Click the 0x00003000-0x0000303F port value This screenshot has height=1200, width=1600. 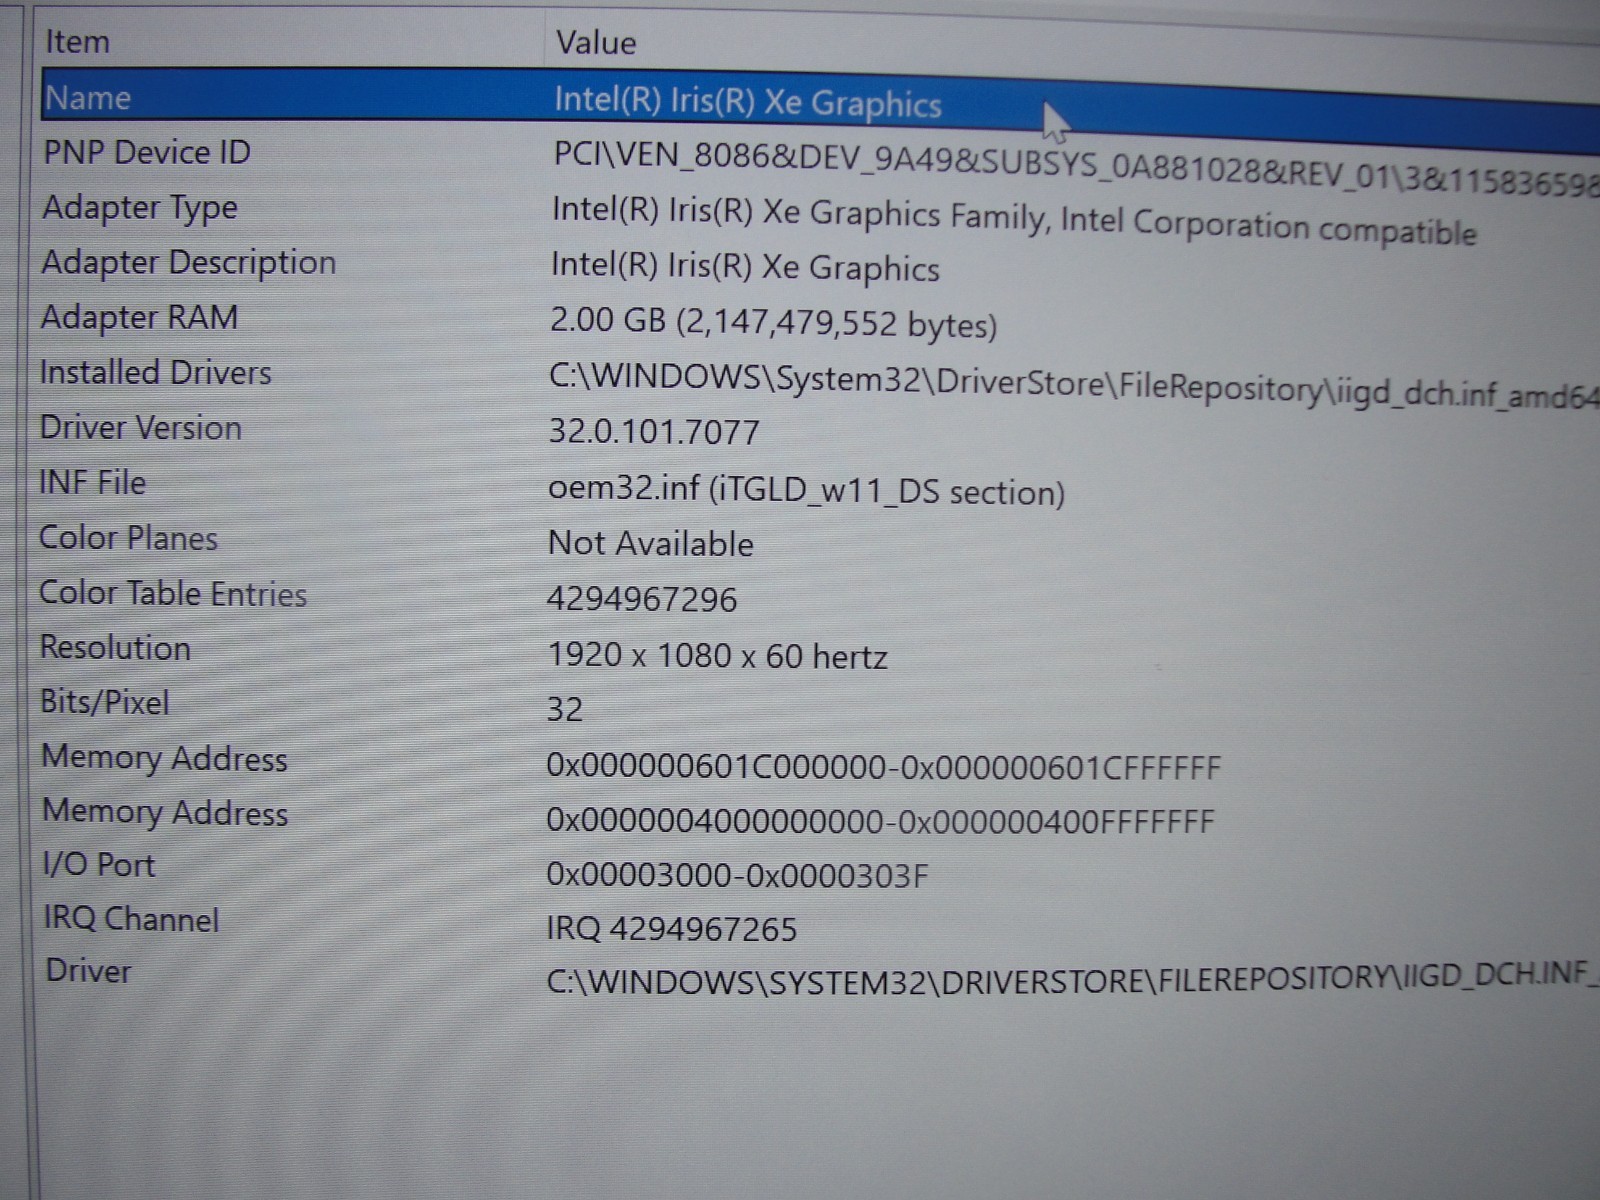tap(737, 875)
